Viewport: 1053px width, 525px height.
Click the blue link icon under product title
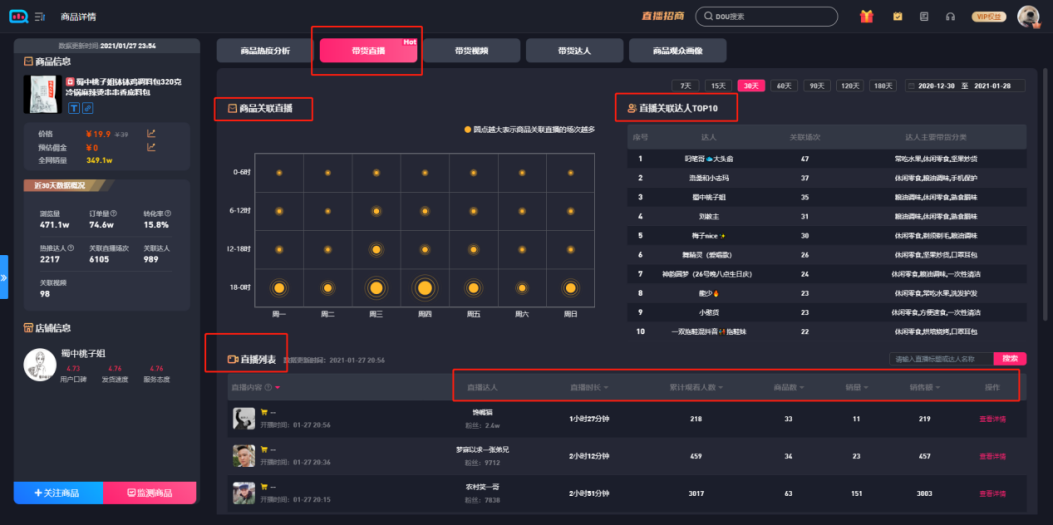(88, 108)
